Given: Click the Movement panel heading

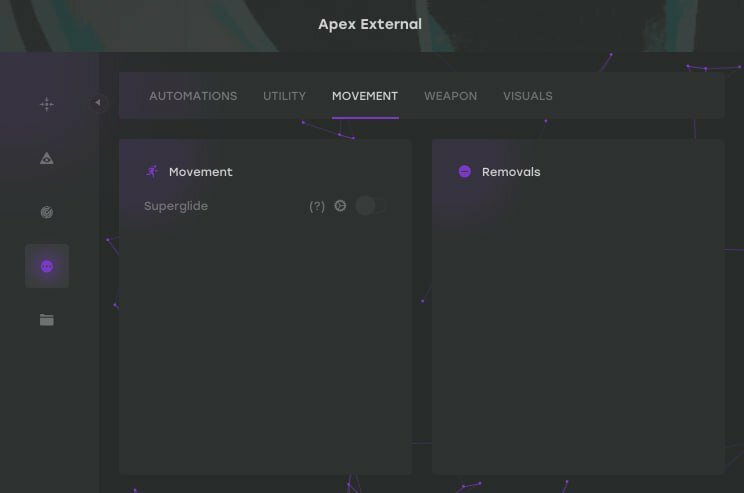Looking at the screenshot, I should pyautogui.click(x=201, y=172).
